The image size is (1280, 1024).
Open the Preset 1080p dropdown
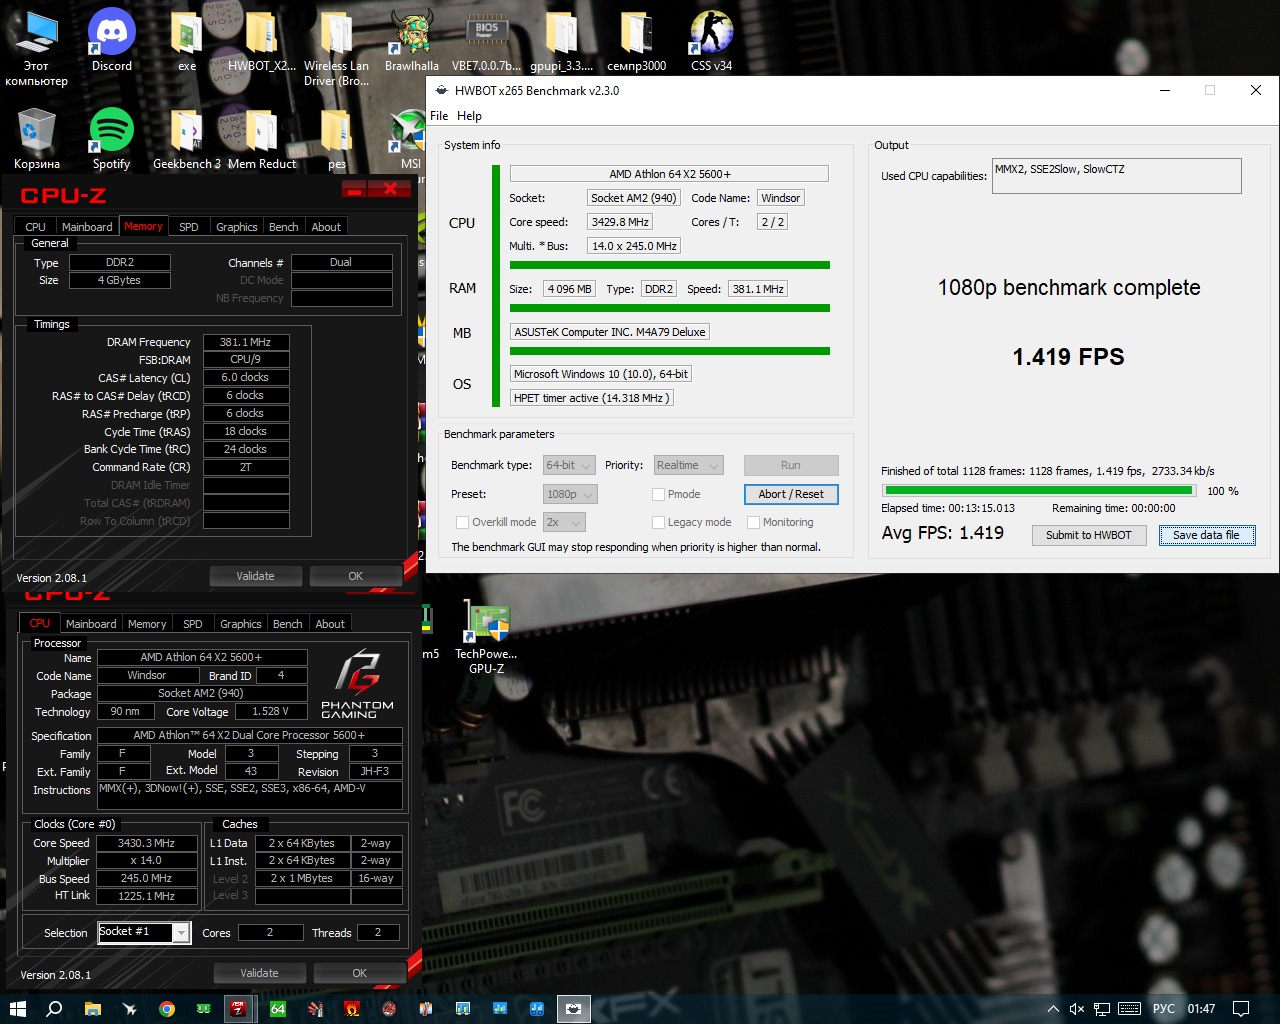pyautogui.click(x=570, y=494)
